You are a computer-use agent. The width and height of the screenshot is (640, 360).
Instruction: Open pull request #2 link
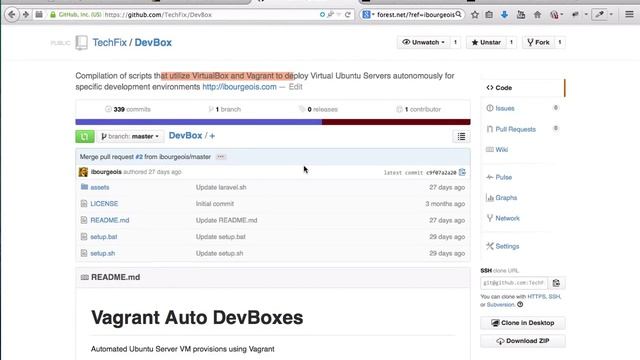click(139, 157)
